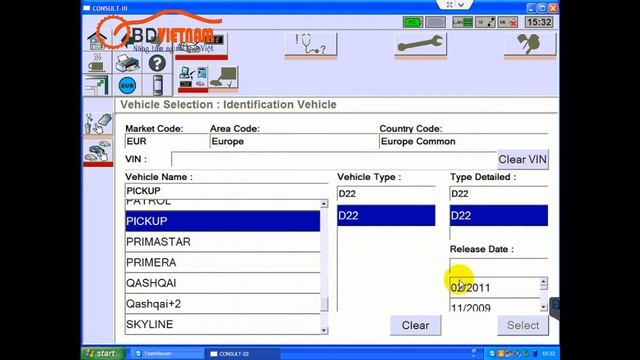
Task: Click the mobile phone device icon
Action: pyautogui.click(x=158, y=85)
